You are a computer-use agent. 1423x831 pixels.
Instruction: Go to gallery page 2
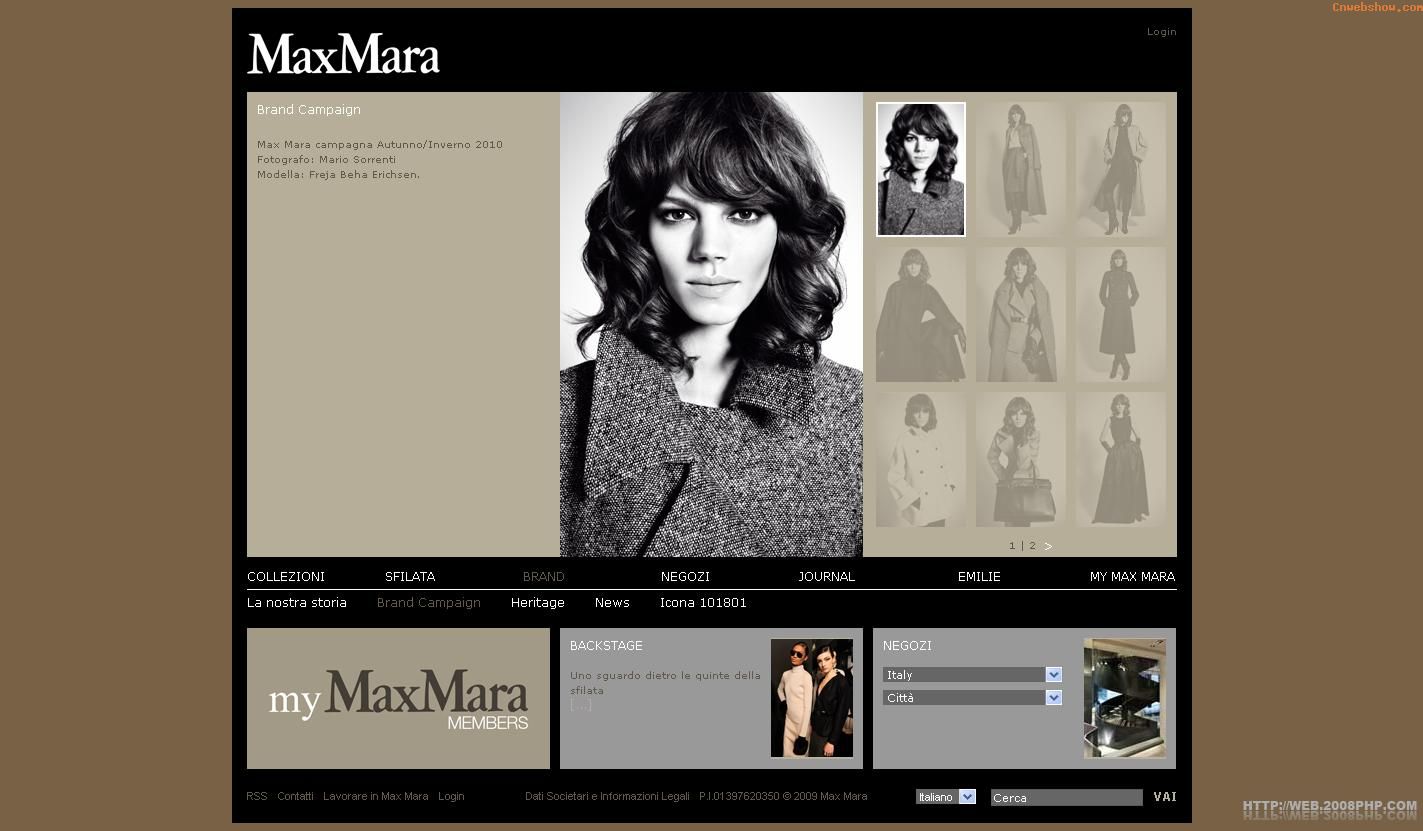(1032, 546)
